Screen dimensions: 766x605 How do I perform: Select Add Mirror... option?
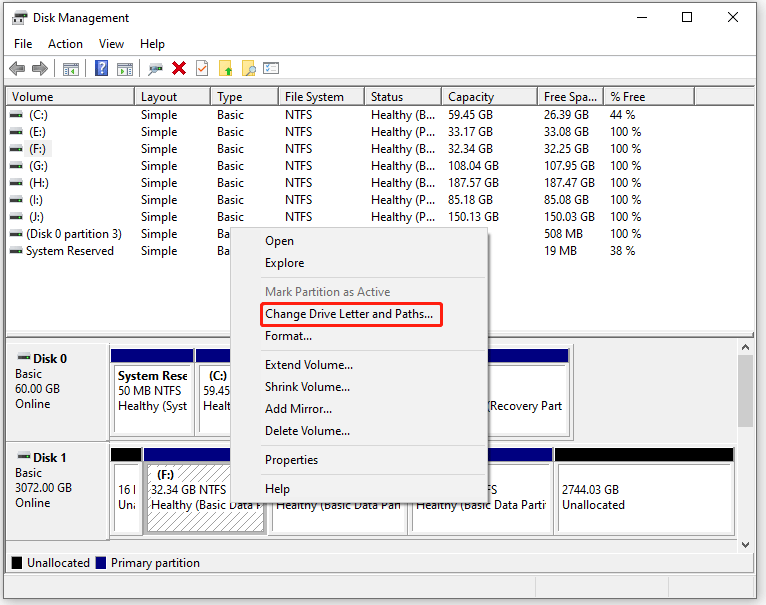point(359,409)
